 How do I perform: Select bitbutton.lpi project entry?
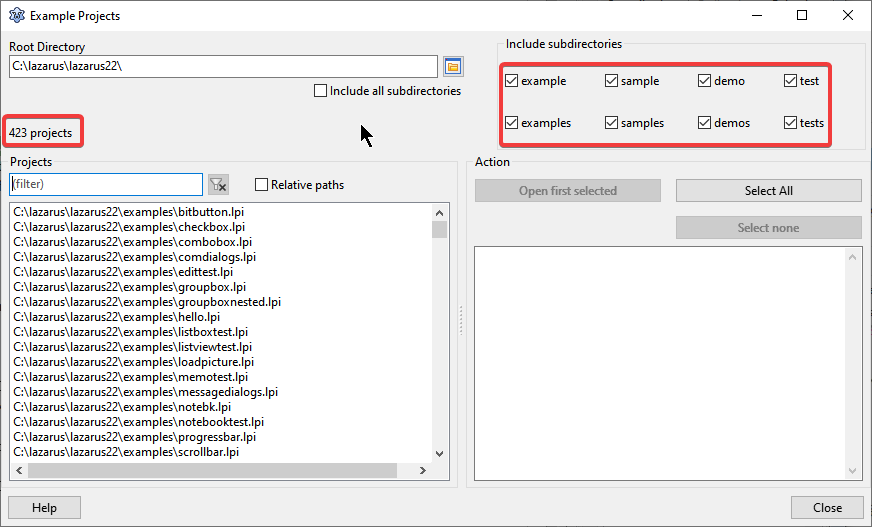(128, 212)
